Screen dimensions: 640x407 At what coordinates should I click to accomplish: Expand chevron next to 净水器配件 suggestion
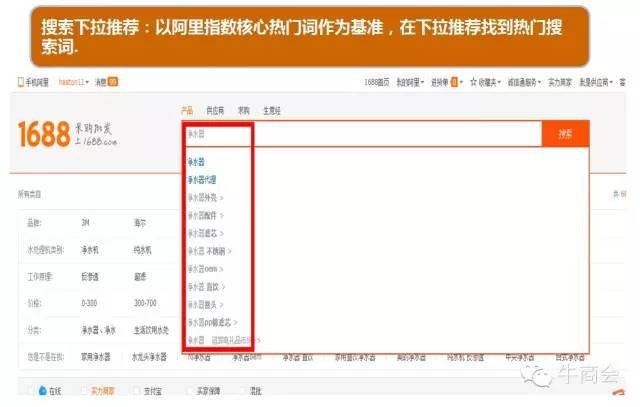tap(222, 216)
